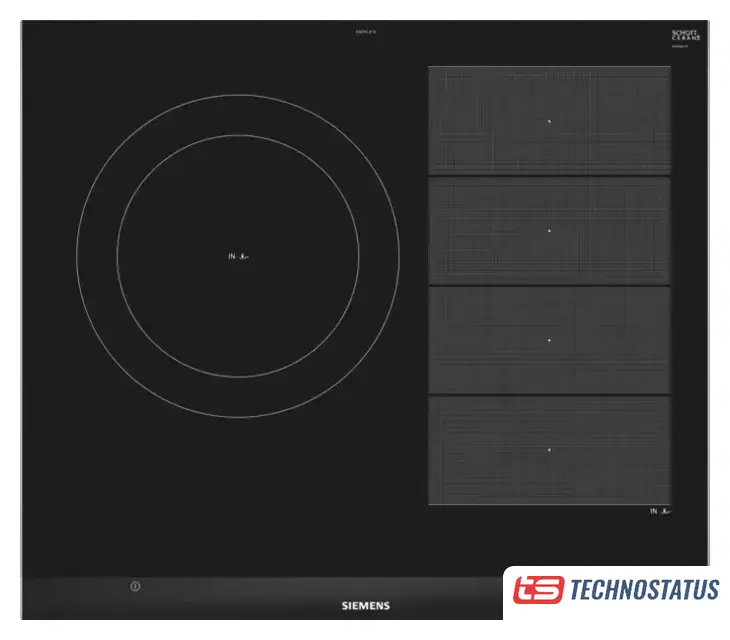Click the Schott Ceran logo

pyautogui.click(x=686, y=35)
